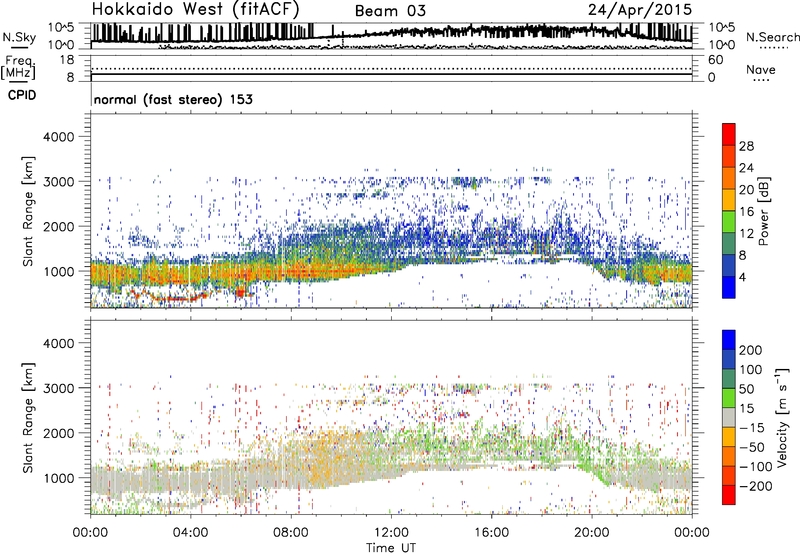Screen dimensions: 800x554
Task: Click the Power [dB] colorbar title
Action: [x=763, y=211]
